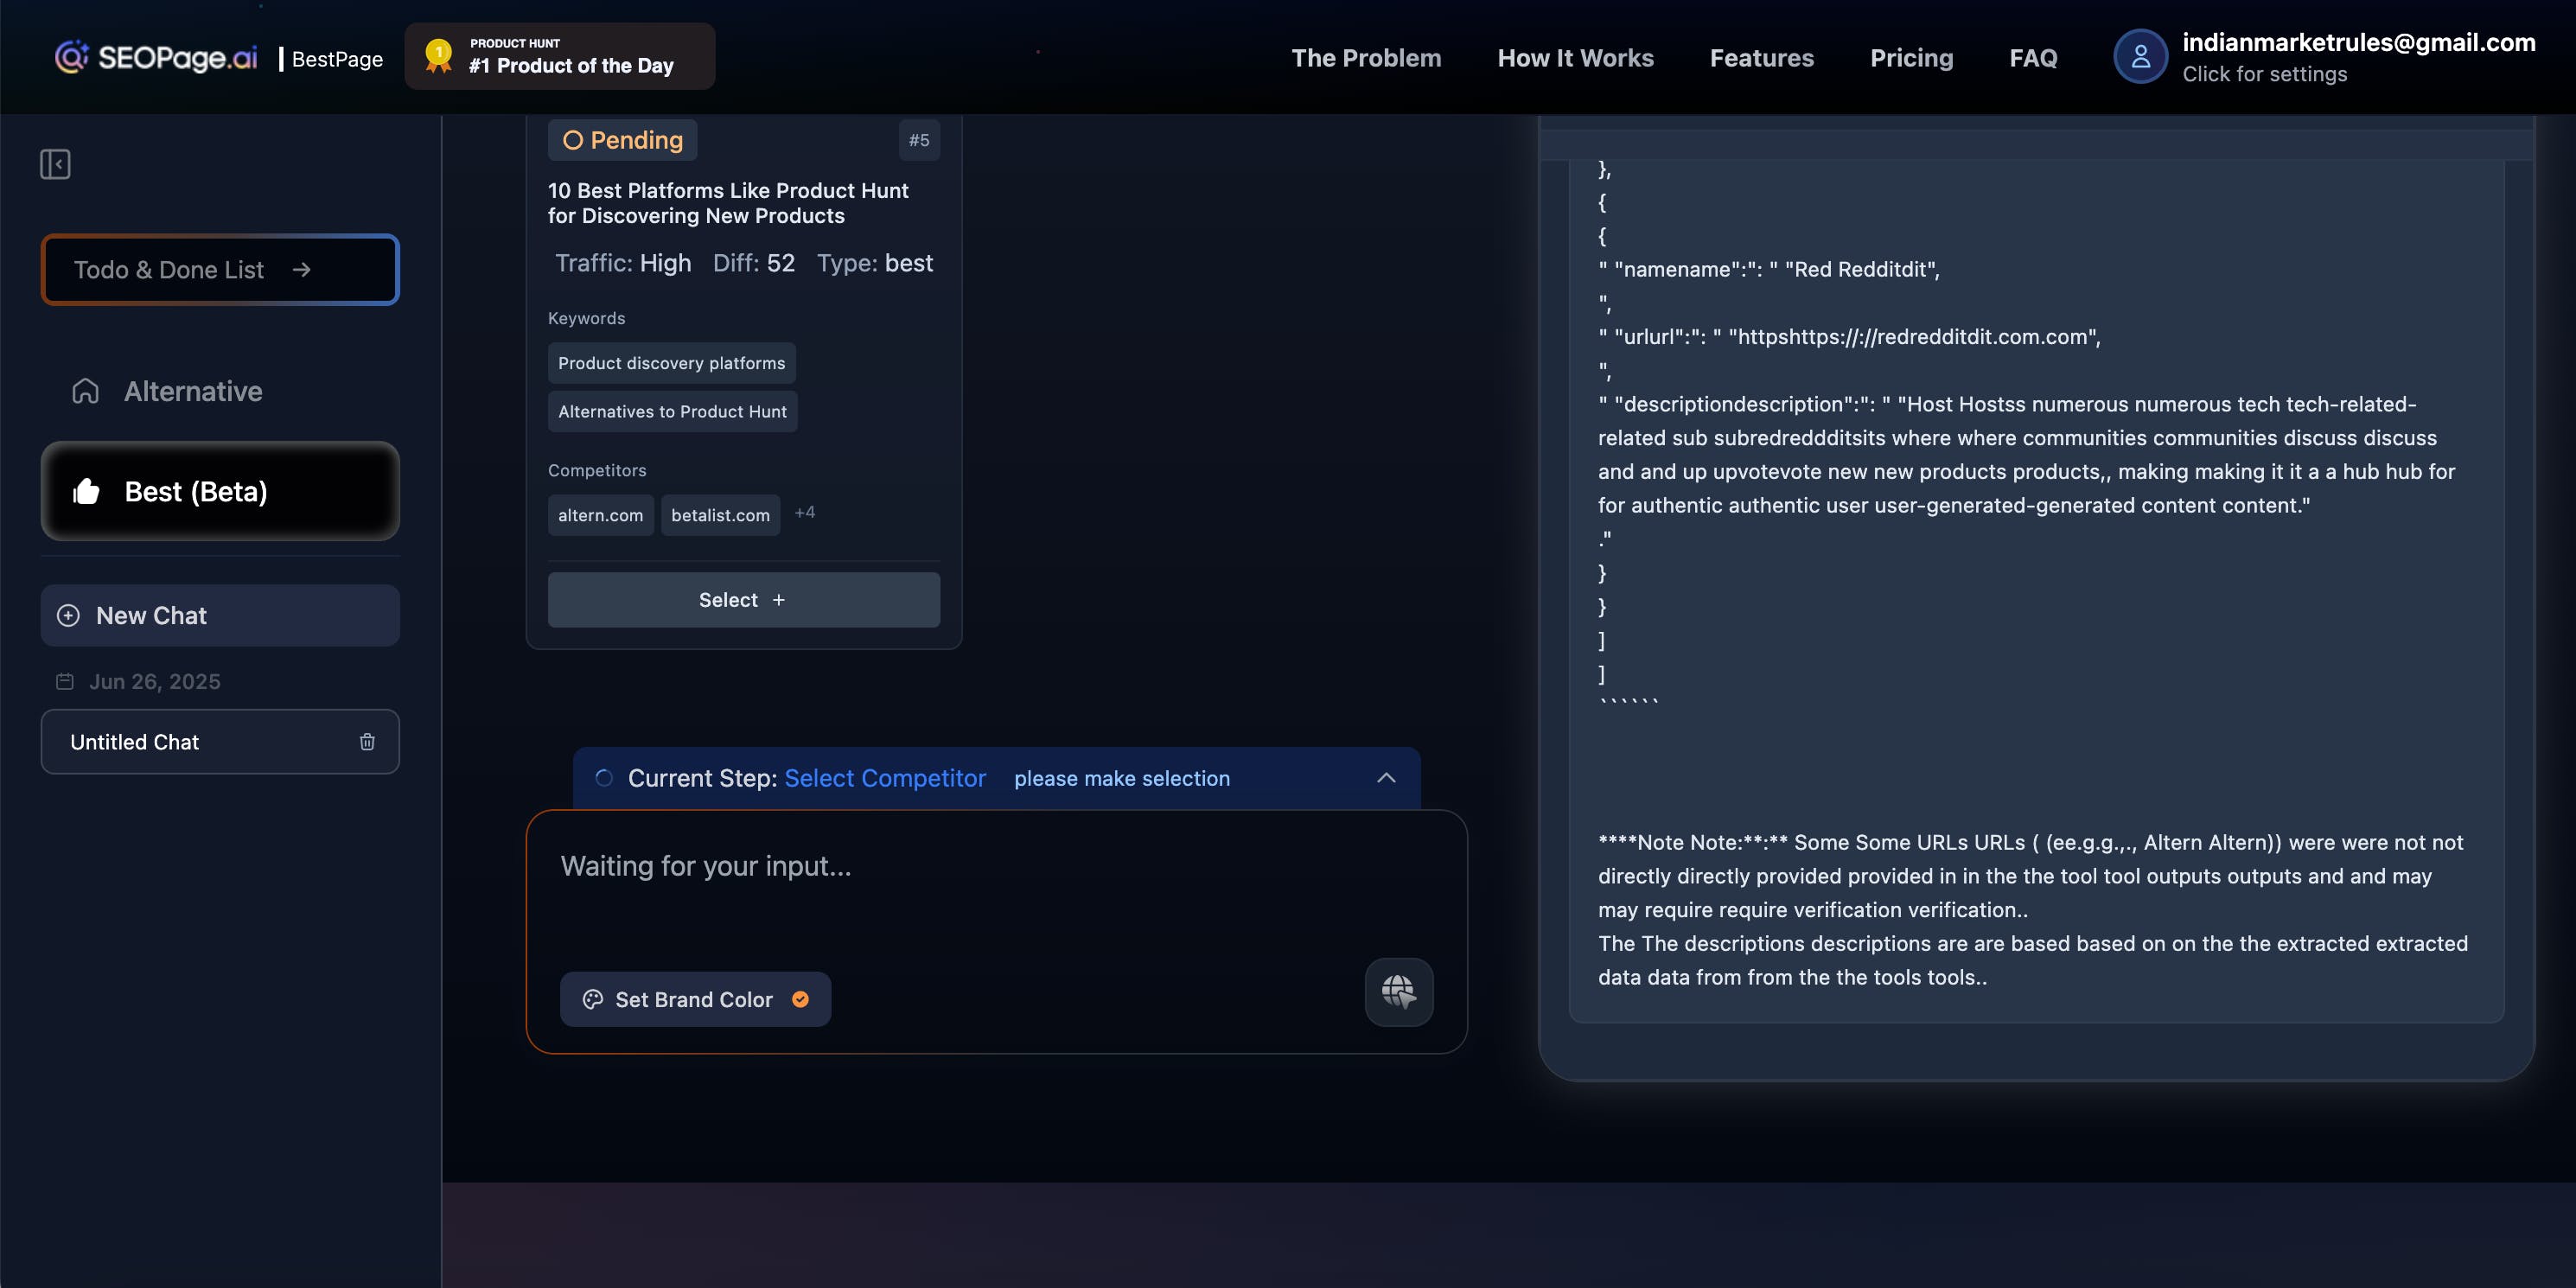Open the Product Hunt #1 badge
Viewport: 2576px width, 1288px height.
[560, 57]
